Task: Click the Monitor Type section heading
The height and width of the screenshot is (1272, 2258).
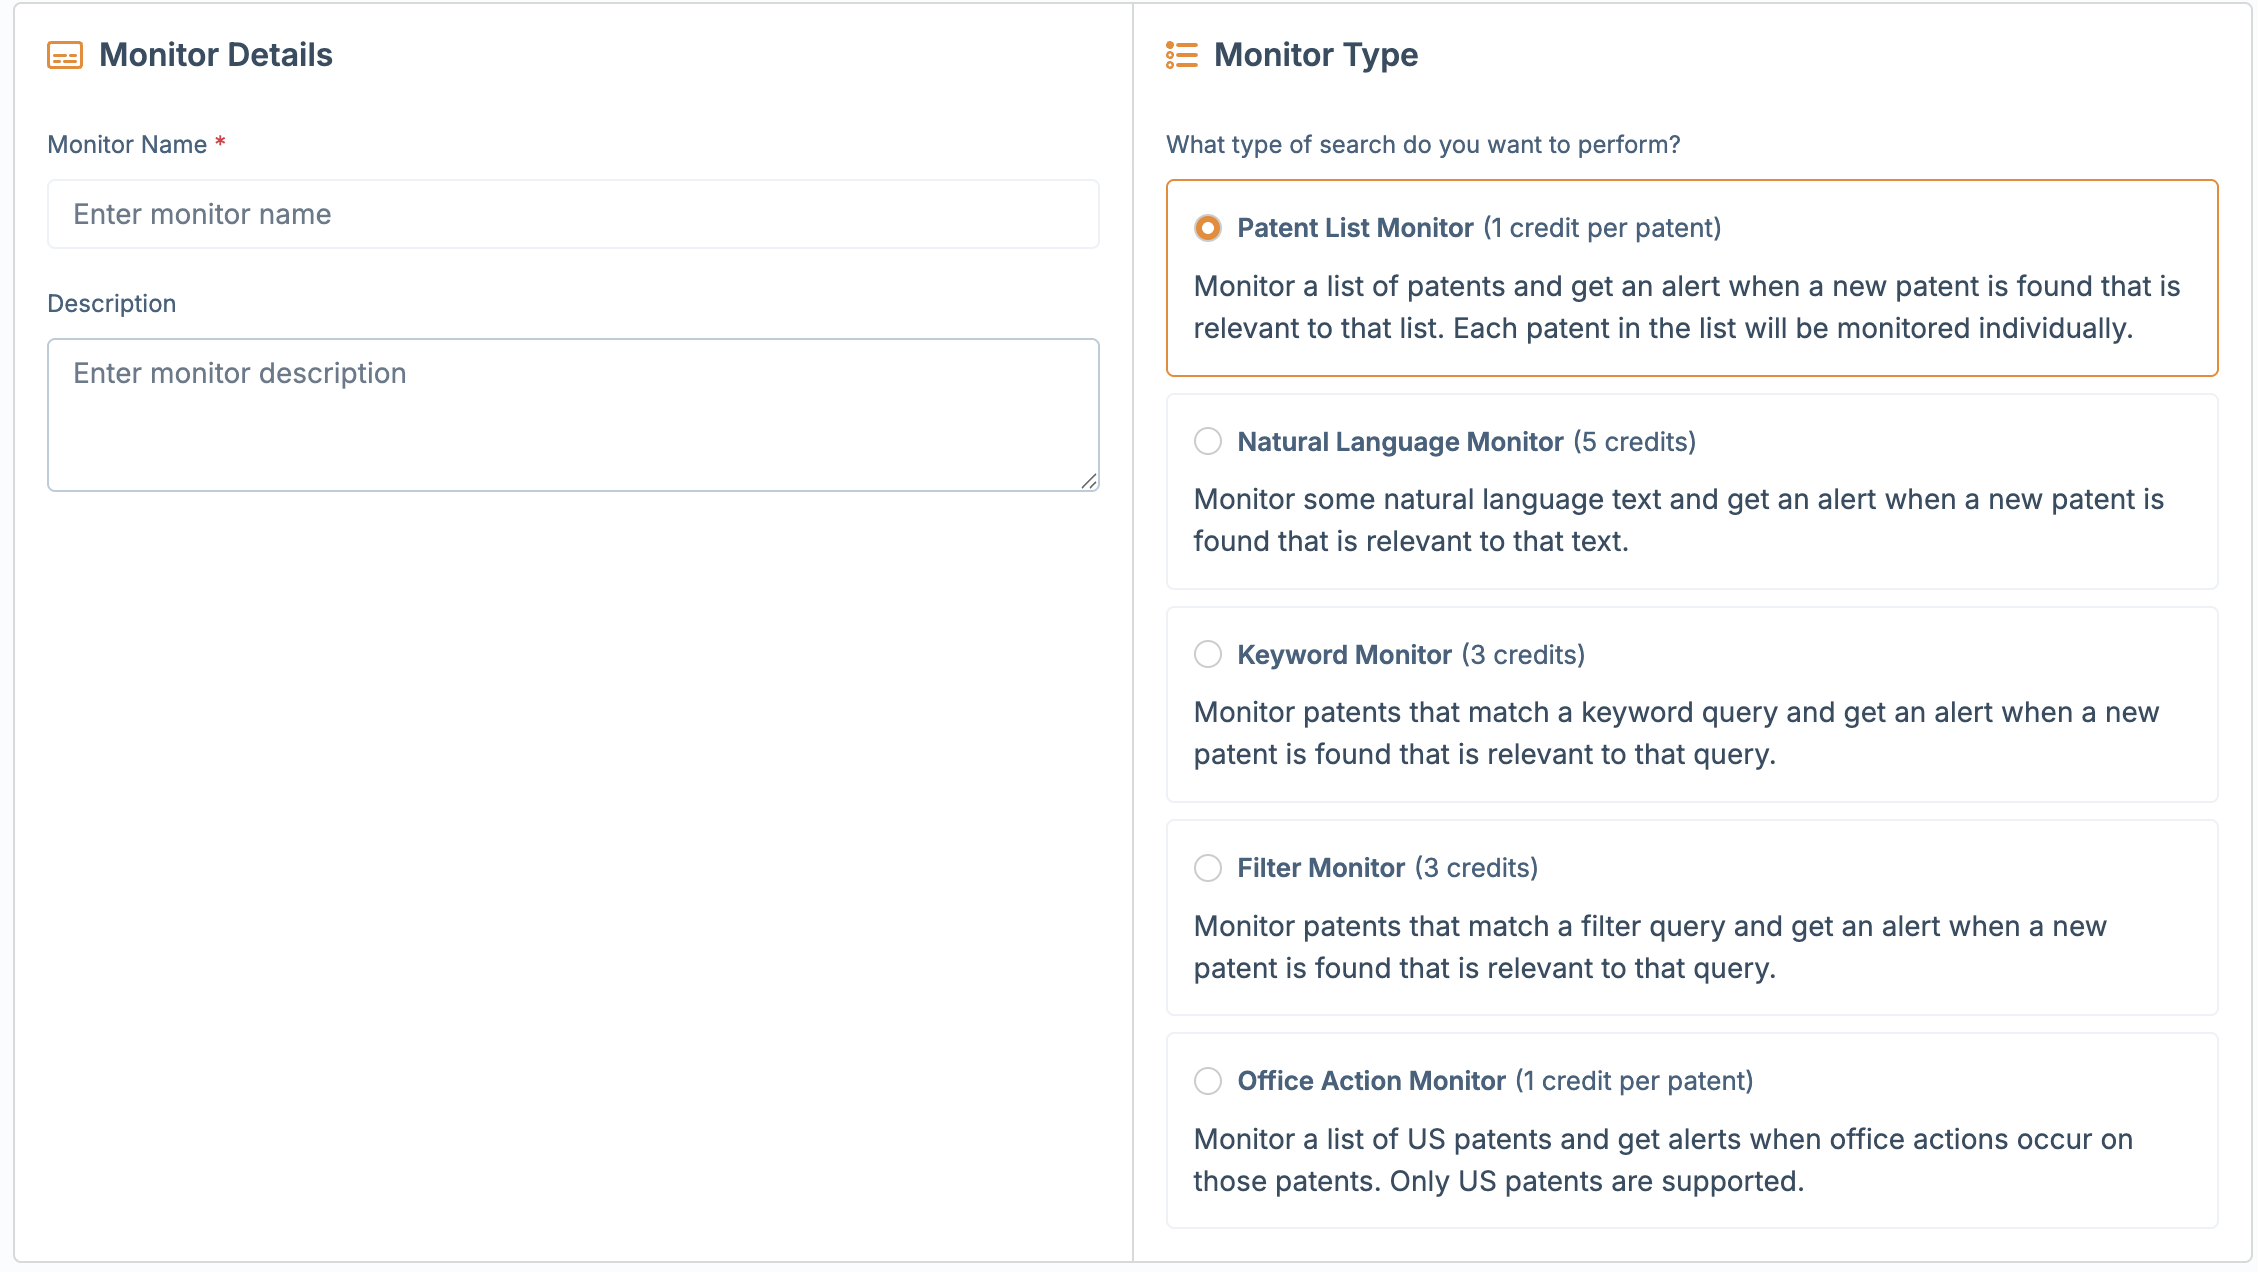Action: pos(1315,55)
